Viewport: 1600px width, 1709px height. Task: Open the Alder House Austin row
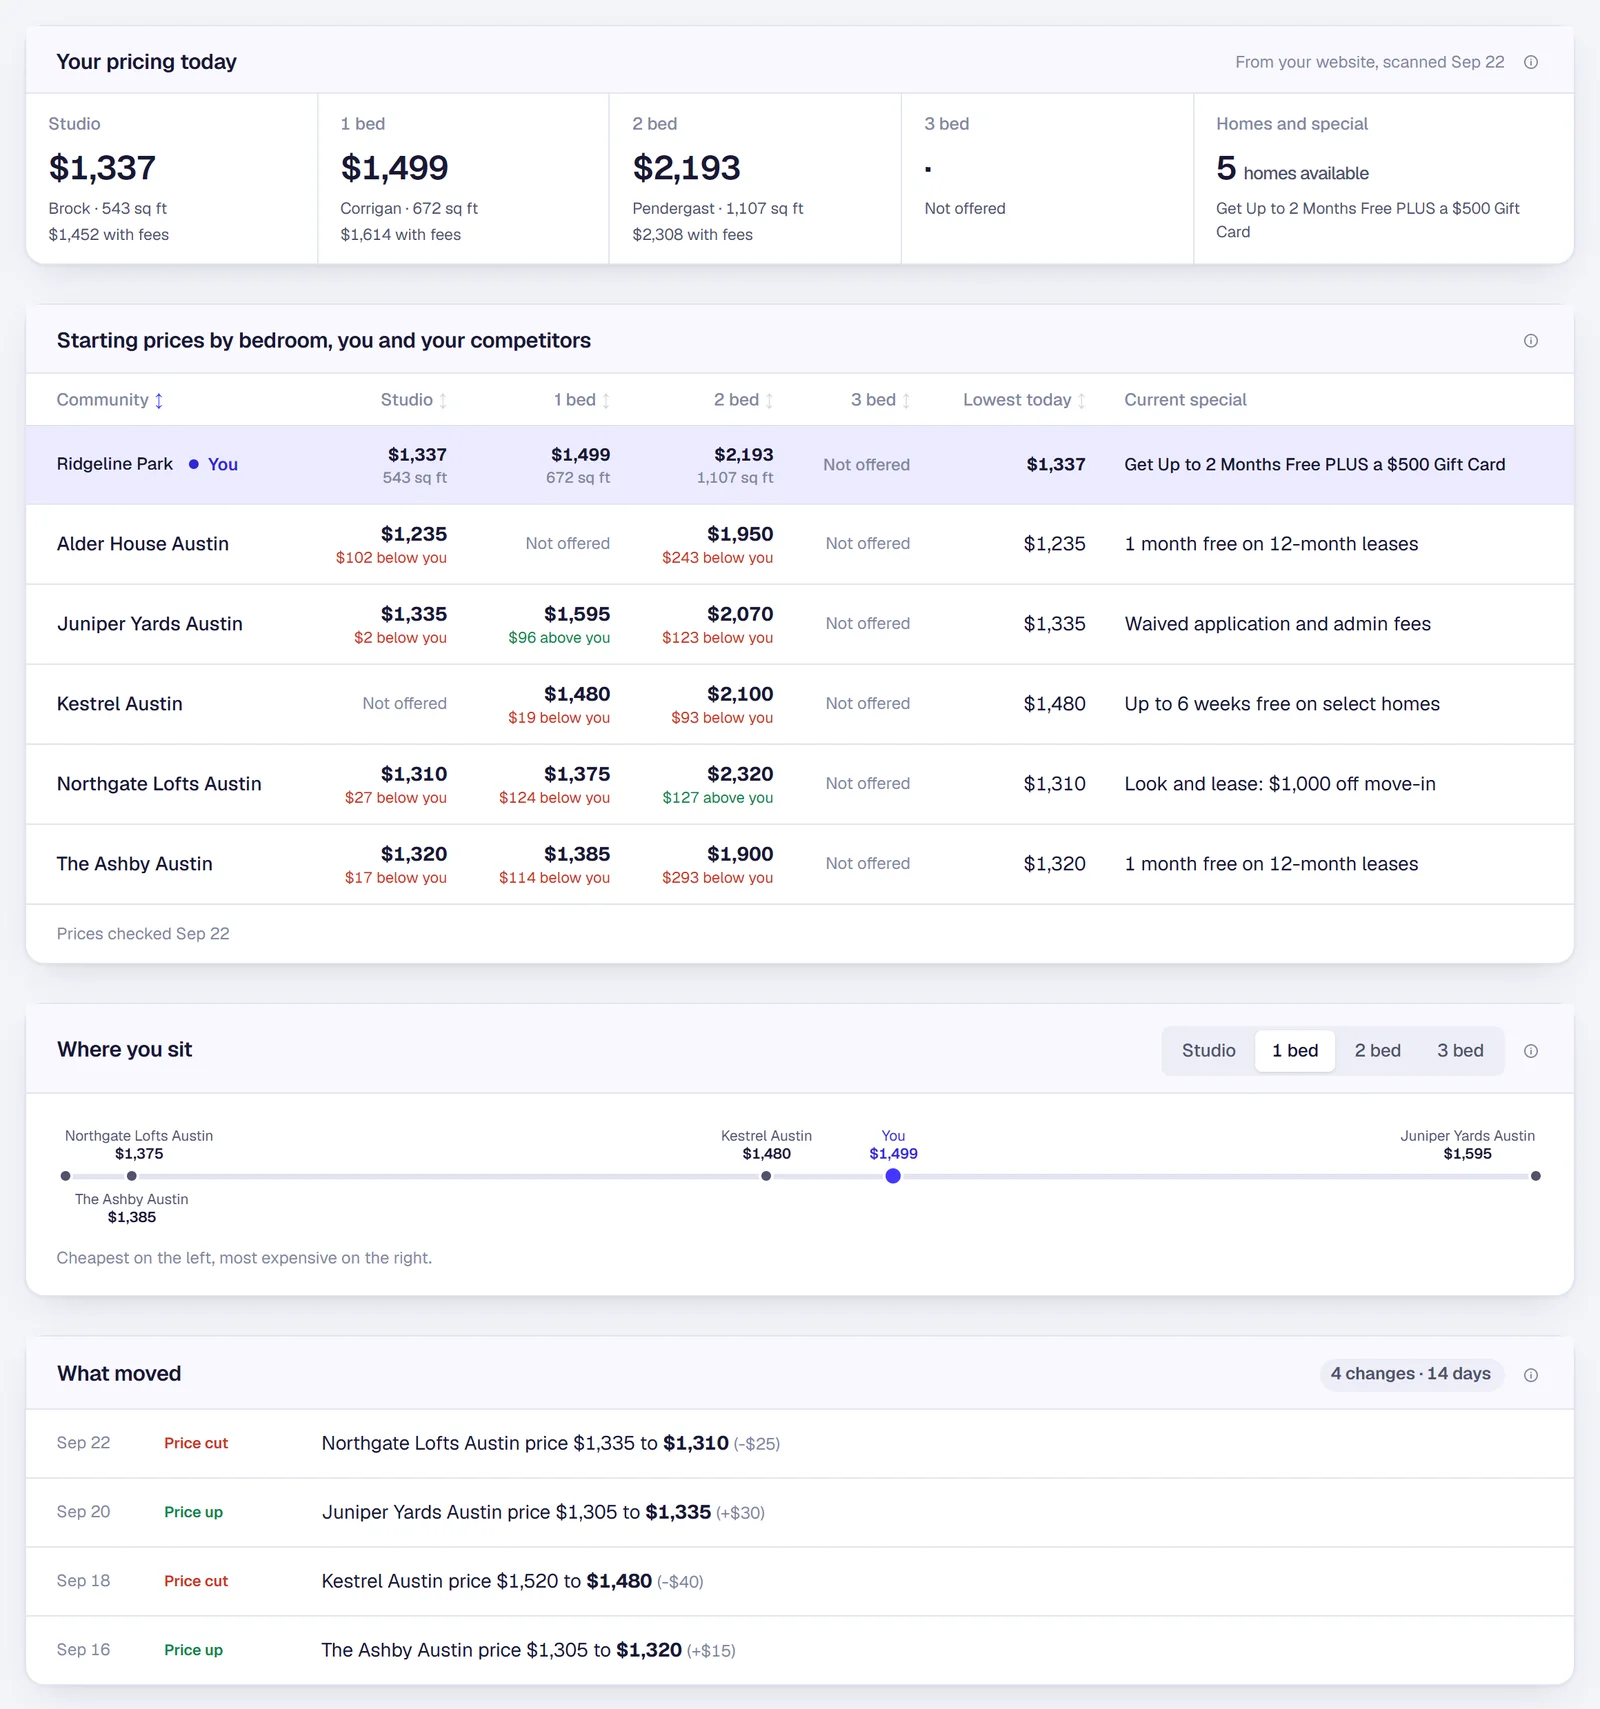coord(800,544)
